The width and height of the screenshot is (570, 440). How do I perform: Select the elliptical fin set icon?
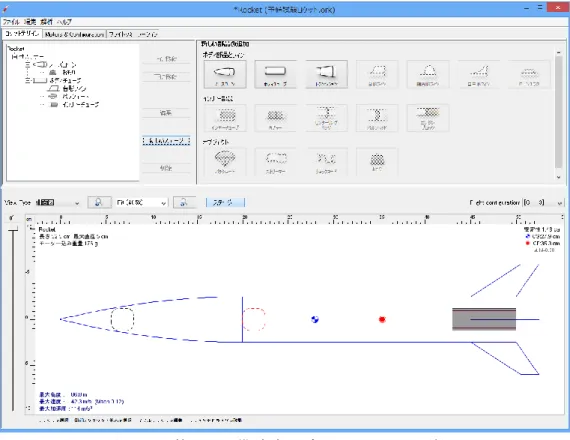pos(428,75)
